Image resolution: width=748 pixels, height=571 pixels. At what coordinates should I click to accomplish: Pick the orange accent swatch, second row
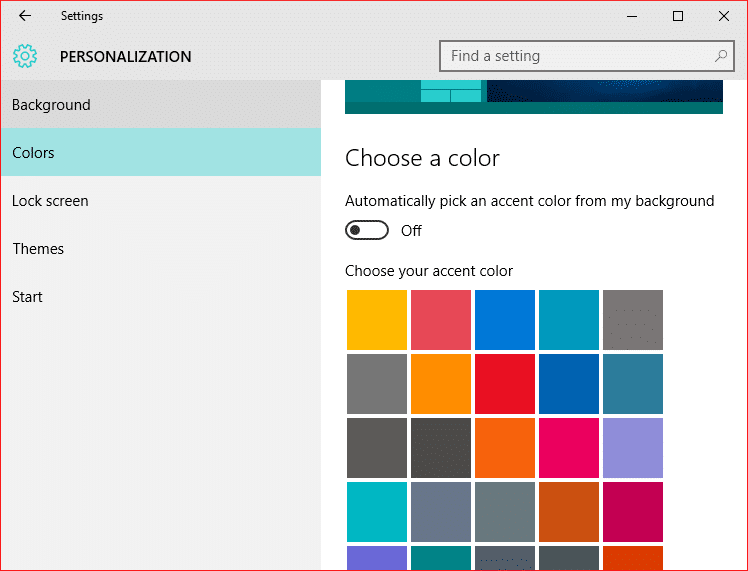point(441,384)
